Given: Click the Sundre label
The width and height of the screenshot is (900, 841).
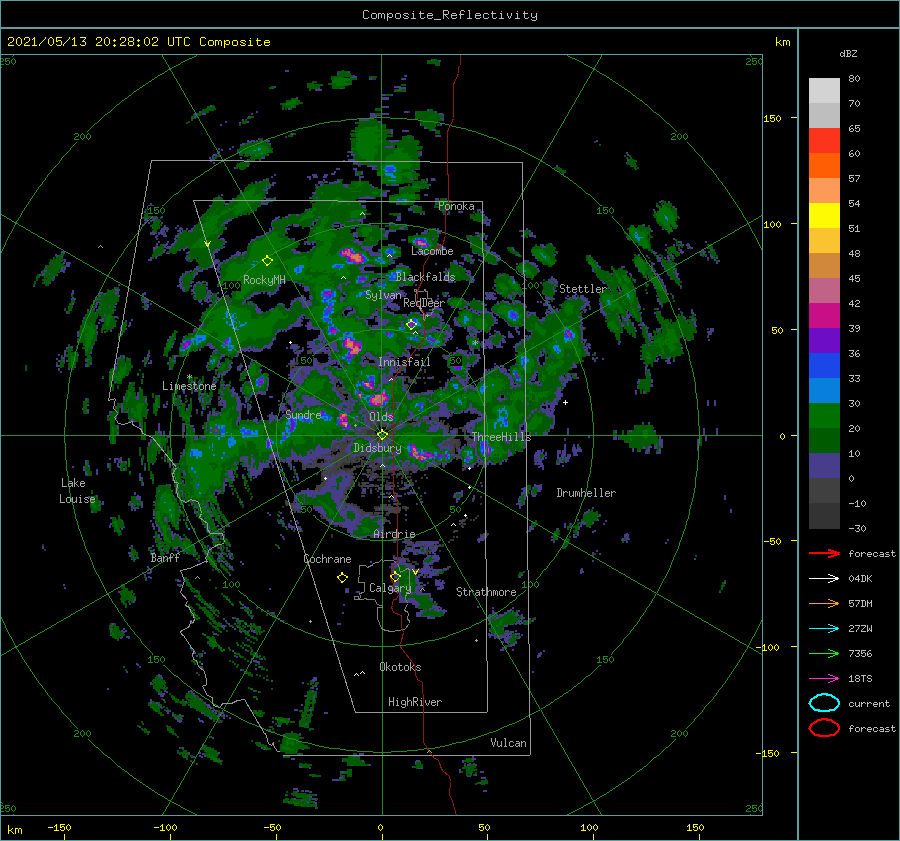Looking at the screenshot, I should (303, 415).
